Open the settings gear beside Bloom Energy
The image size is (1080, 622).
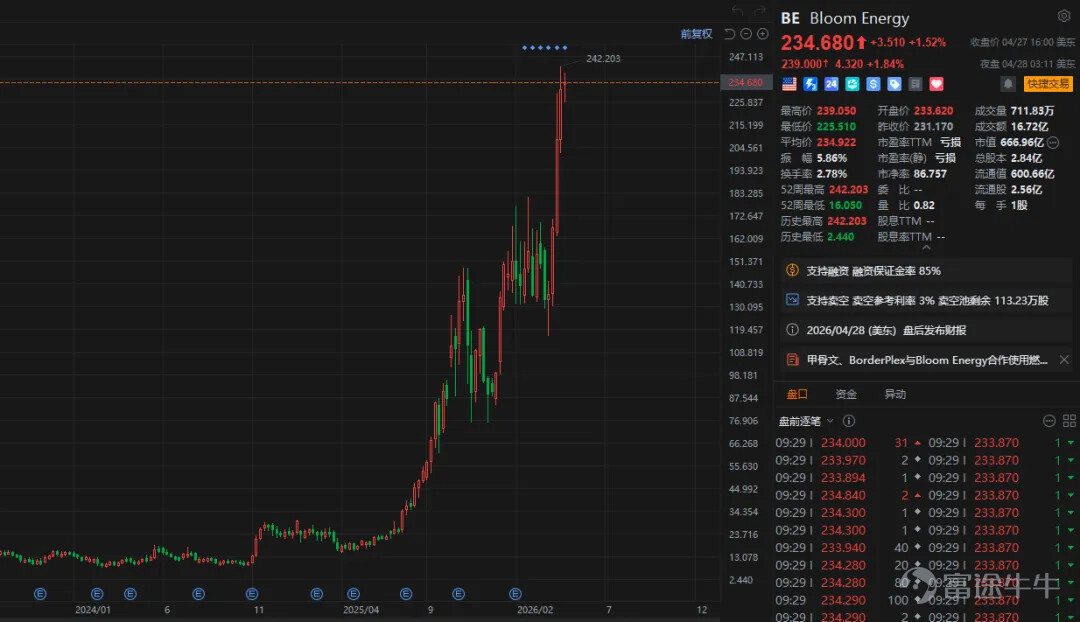1063,16
